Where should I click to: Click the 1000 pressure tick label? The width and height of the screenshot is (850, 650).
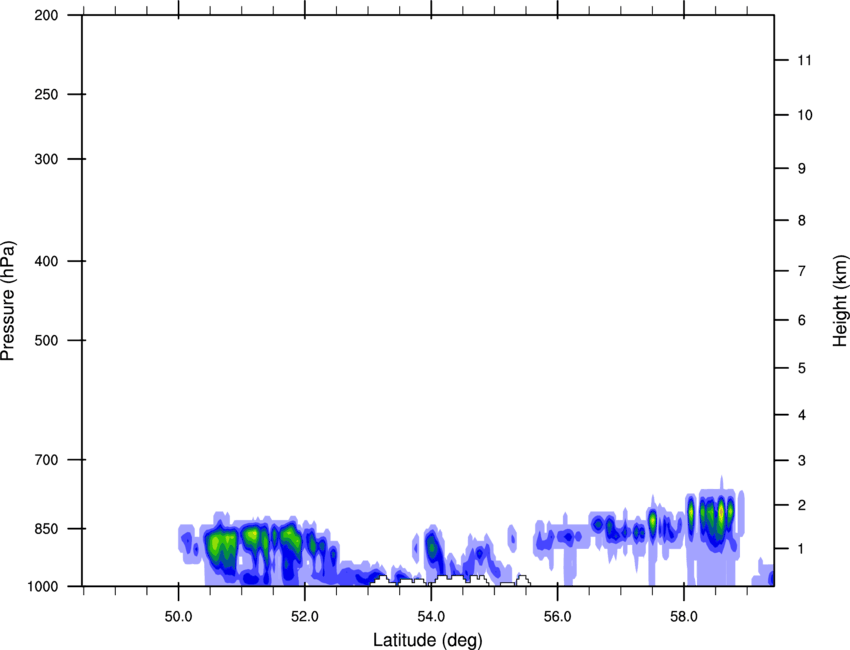click(42, 586)
